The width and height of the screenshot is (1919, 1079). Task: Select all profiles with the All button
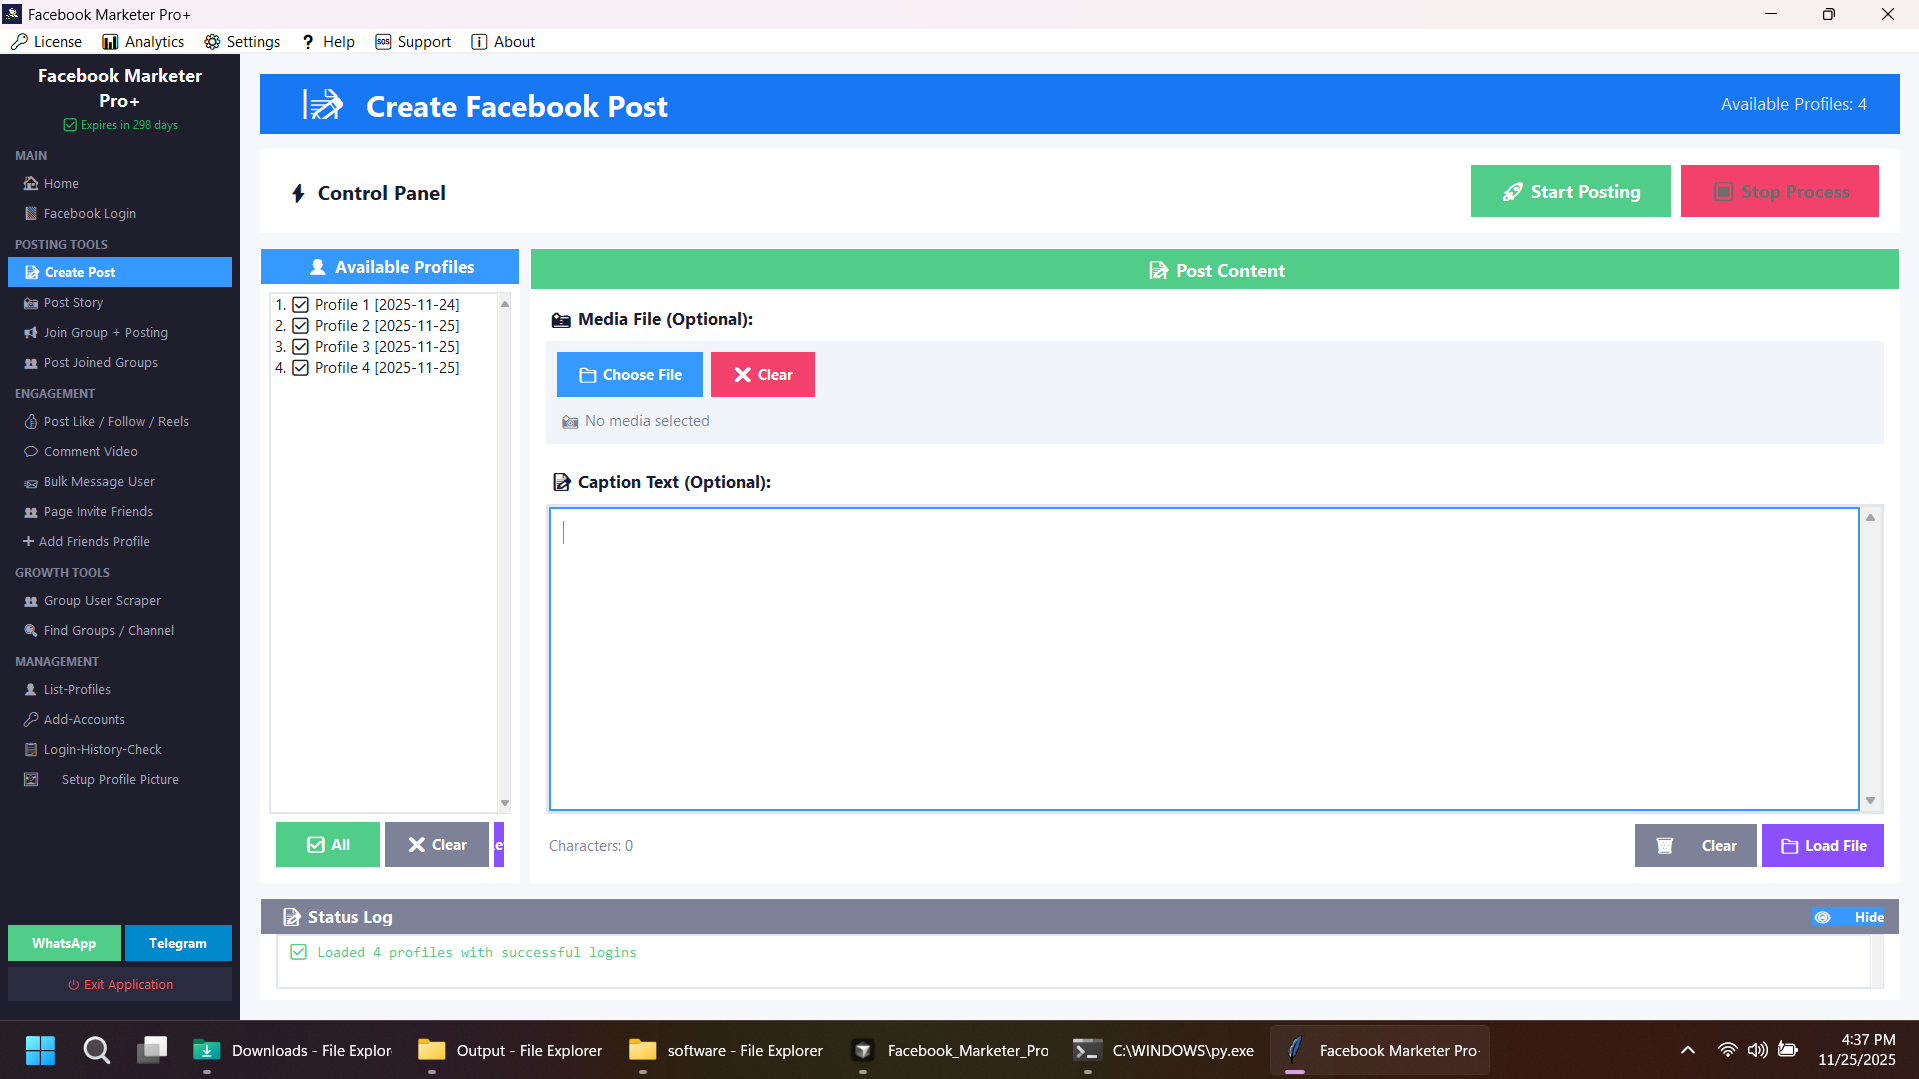(327, 844)
